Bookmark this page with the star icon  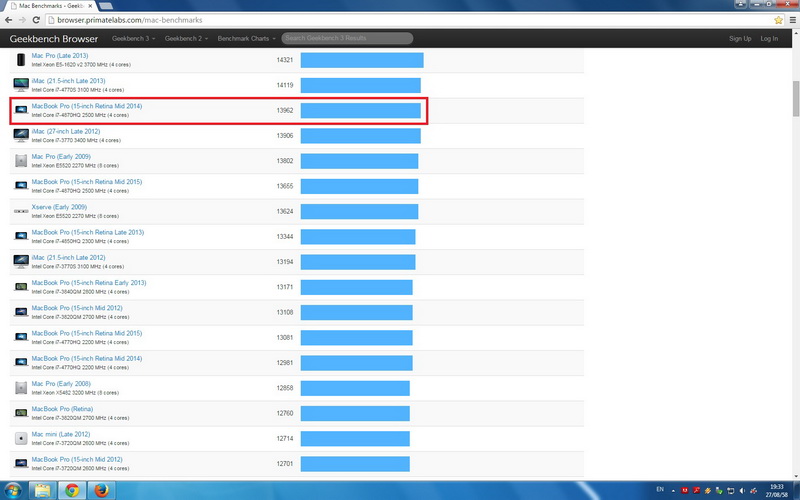[x=778, y=20]
